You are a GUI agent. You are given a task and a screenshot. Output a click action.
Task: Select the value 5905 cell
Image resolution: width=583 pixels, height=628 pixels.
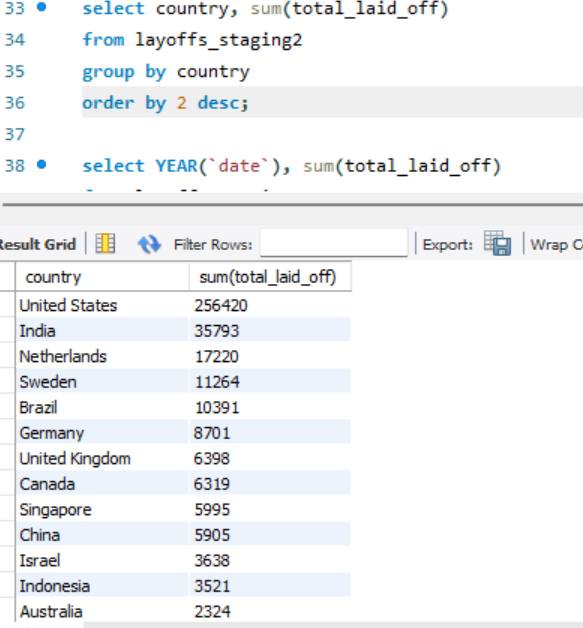pos(270,535)
